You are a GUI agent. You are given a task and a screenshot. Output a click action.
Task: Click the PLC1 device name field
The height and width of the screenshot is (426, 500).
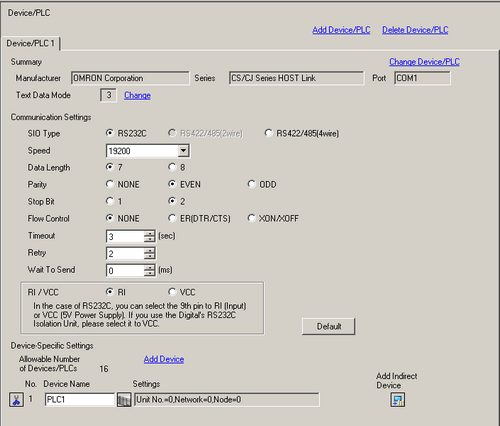[80, 399]
